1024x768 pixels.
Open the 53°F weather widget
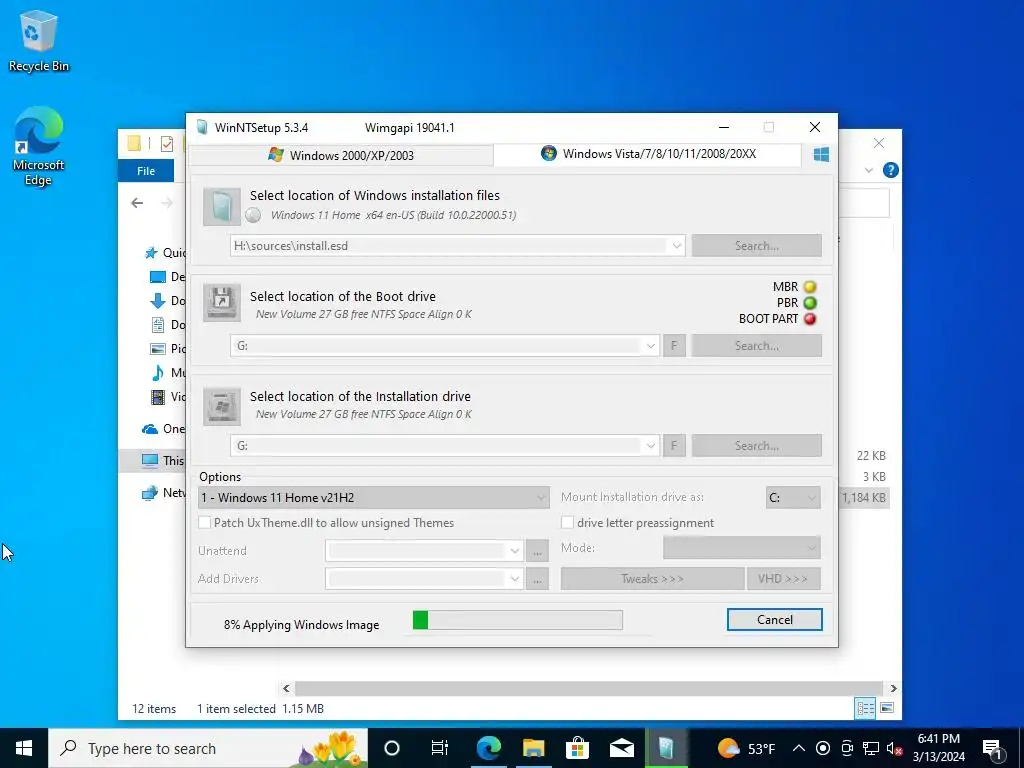(x=746, y=748)
